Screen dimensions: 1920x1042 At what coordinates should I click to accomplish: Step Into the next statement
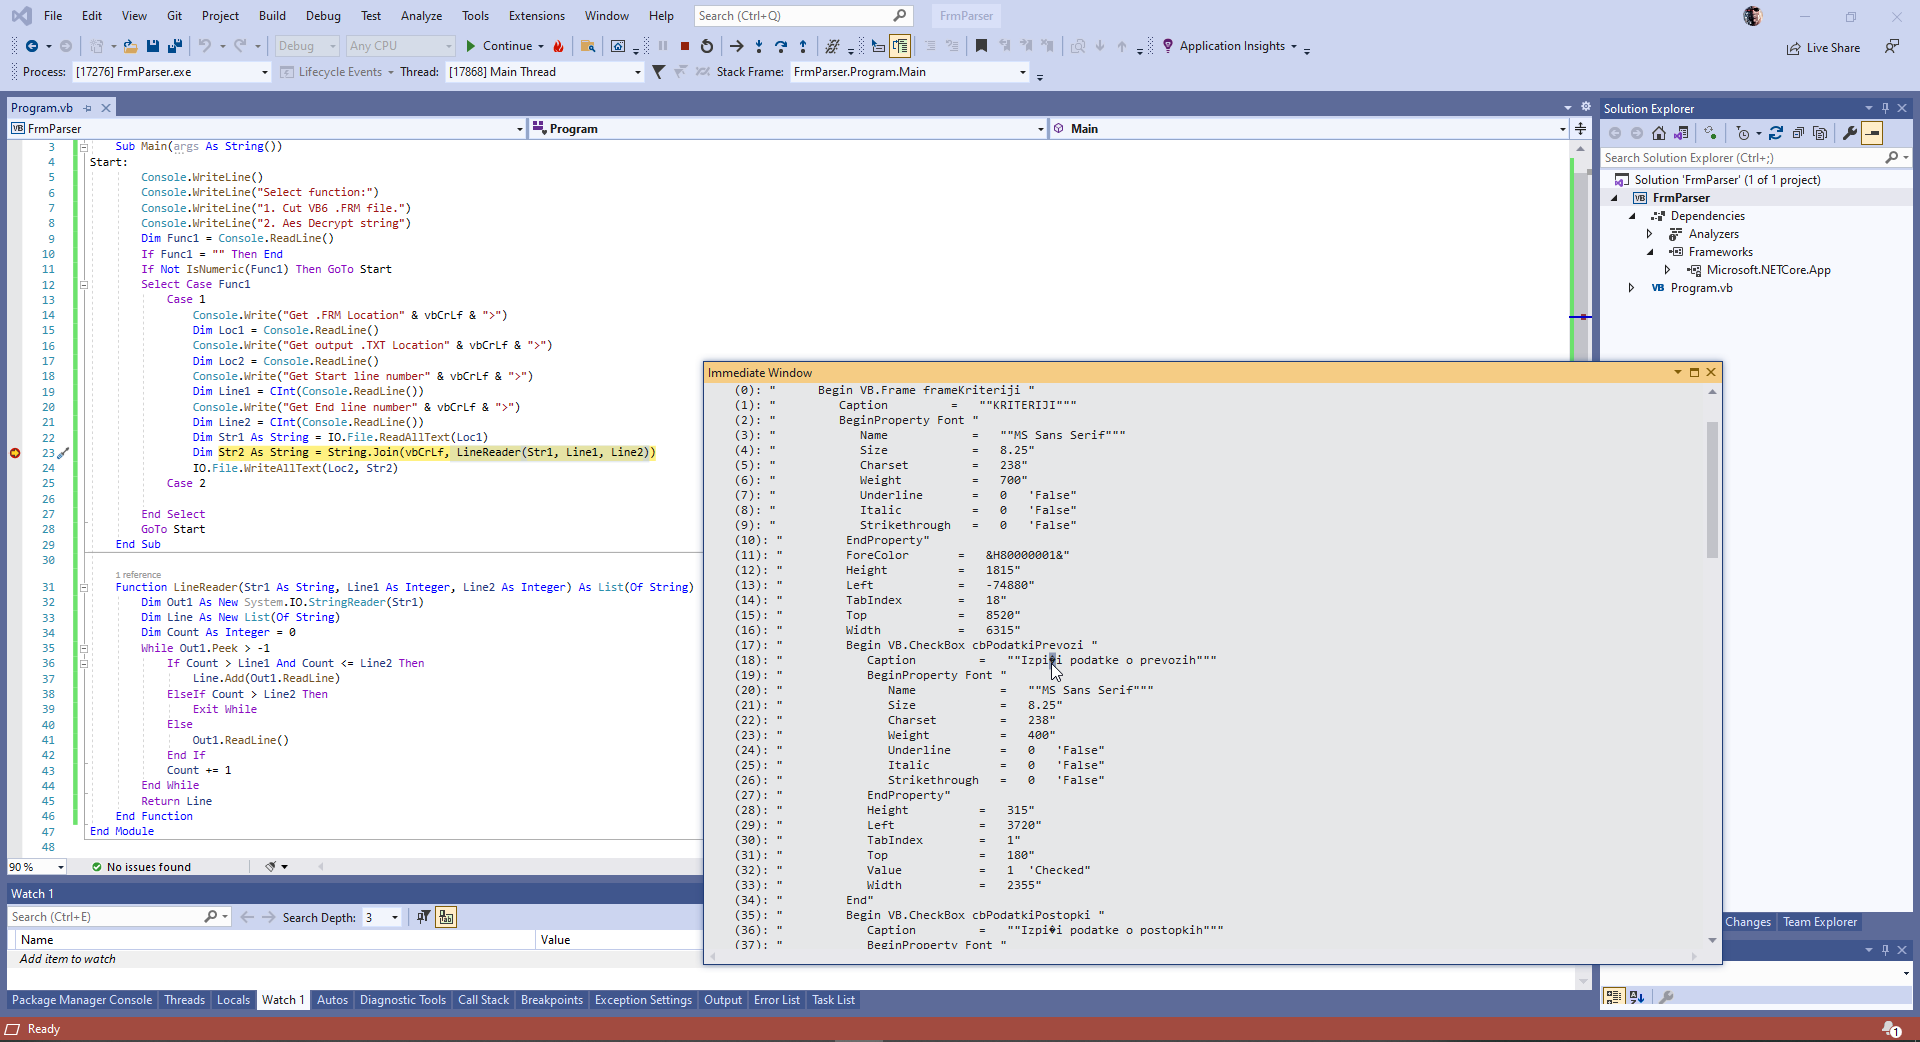click(759, 46)
